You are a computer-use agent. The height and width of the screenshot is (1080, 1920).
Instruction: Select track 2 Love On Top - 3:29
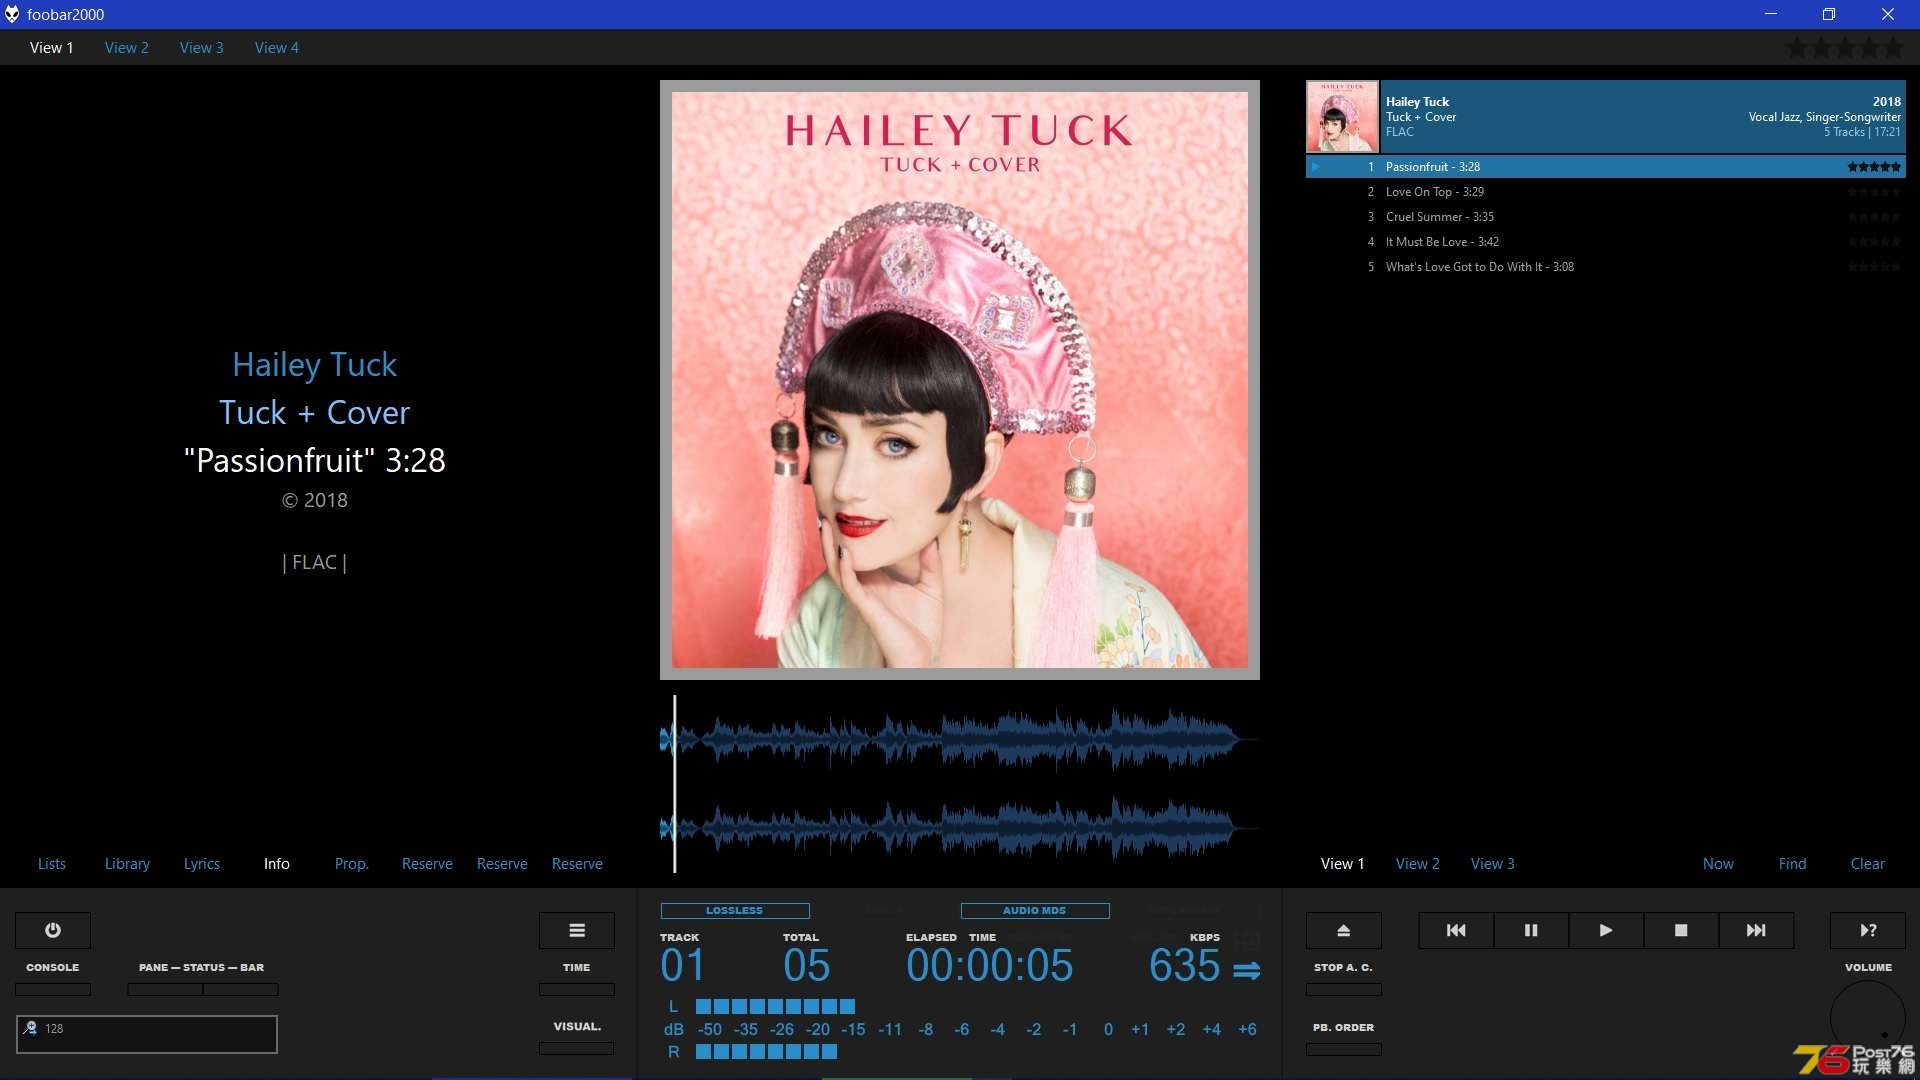tap(1606, 192)
